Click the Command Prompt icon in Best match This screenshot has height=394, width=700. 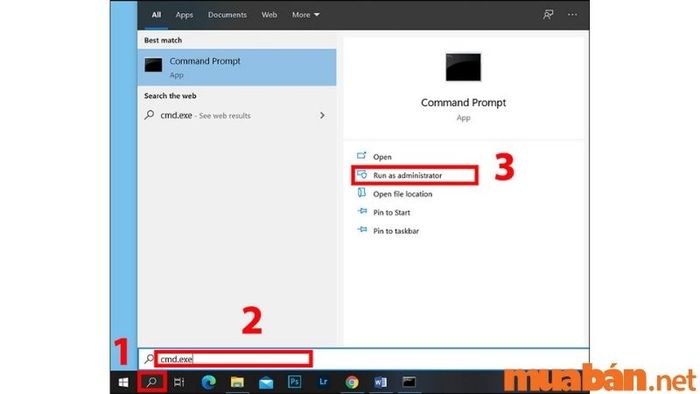click(153, 65)
